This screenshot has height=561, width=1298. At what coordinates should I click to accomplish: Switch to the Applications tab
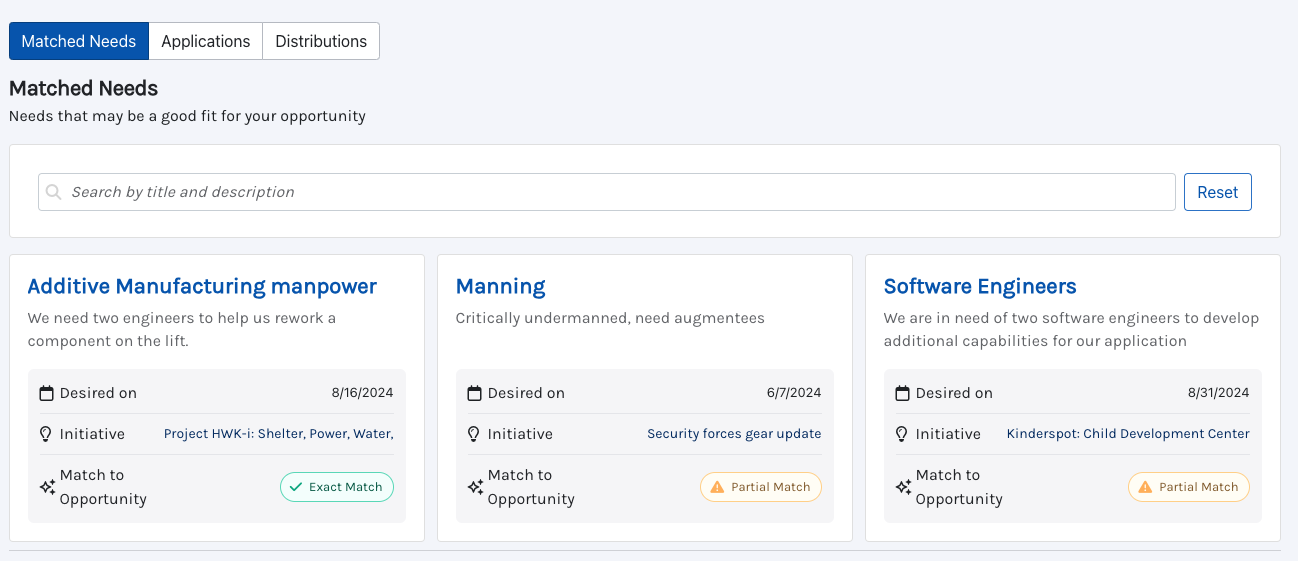click(205, 41)
